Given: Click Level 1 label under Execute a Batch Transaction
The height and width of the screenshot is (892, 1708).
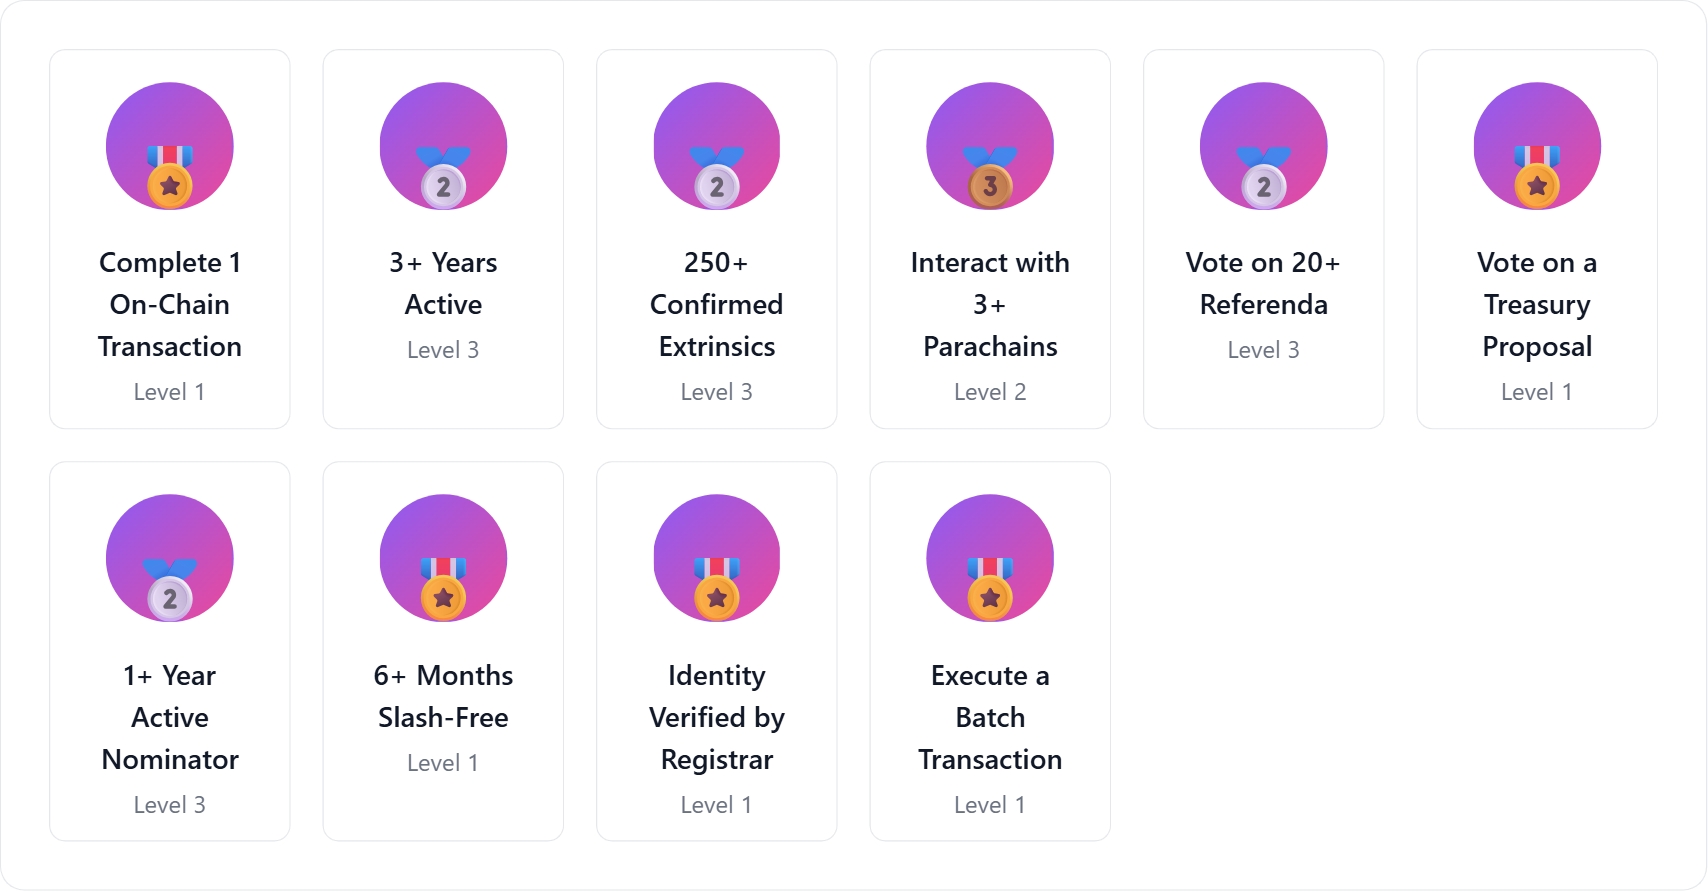Looking at the screenshot, I should pyautogui.click(x=990, y=805).
